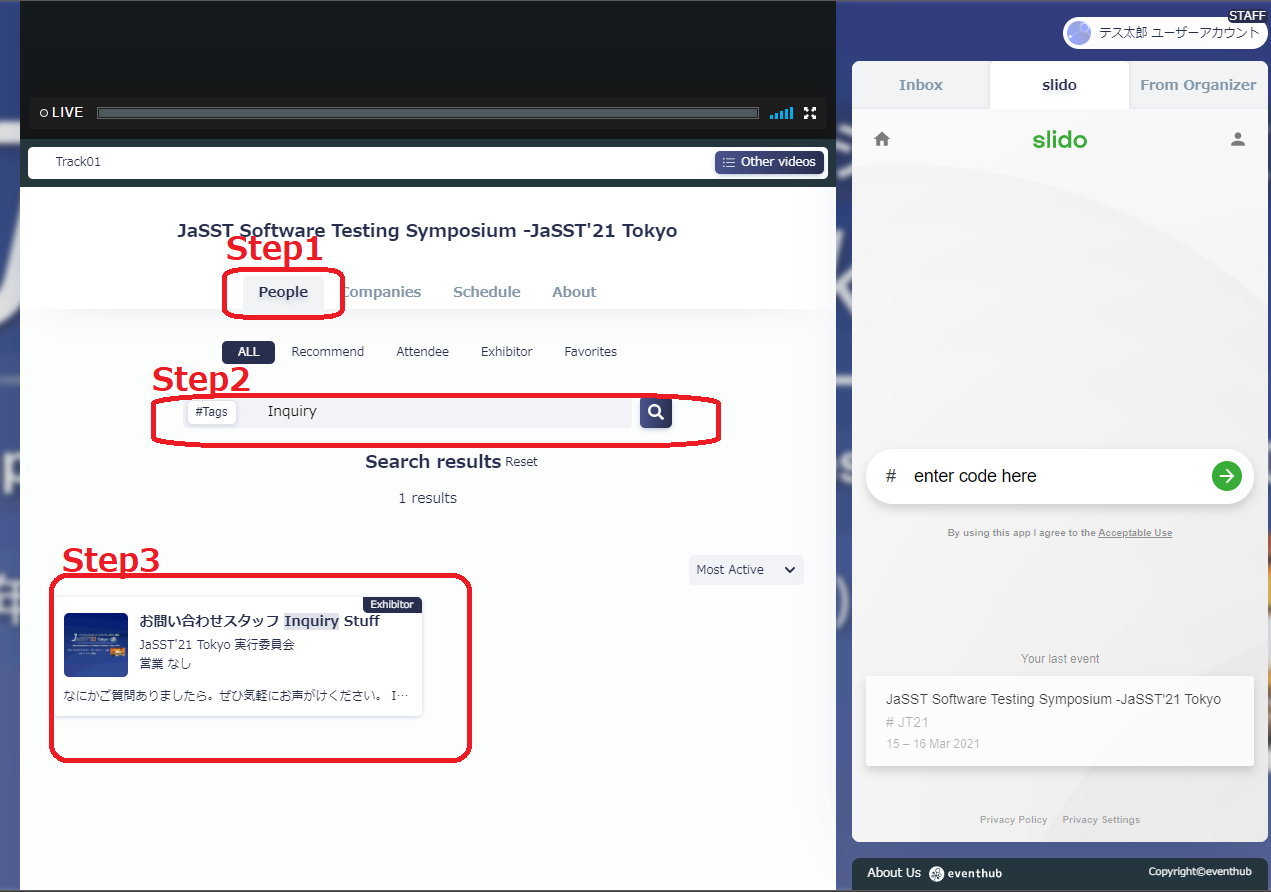Click the slido home icon
The image size is (1271, 892).
tap(882, 140)
